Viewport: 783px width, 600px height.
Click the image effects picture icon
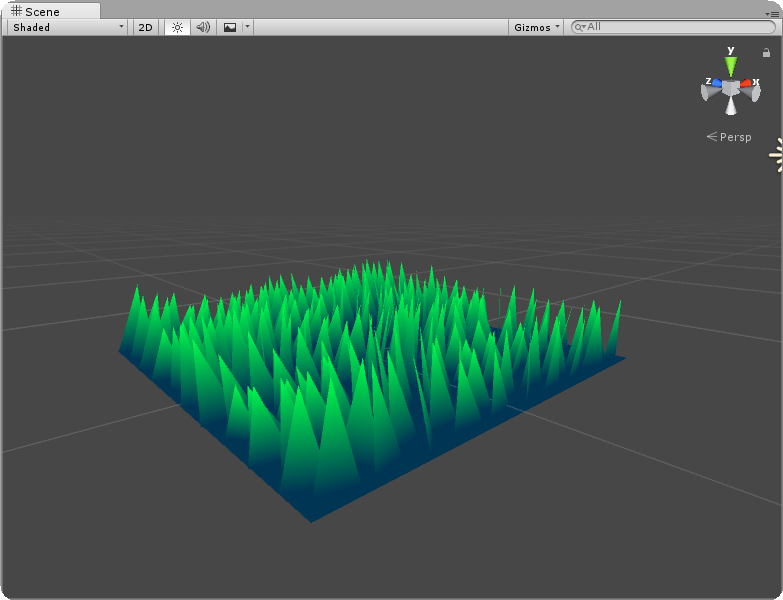[230, 27]
